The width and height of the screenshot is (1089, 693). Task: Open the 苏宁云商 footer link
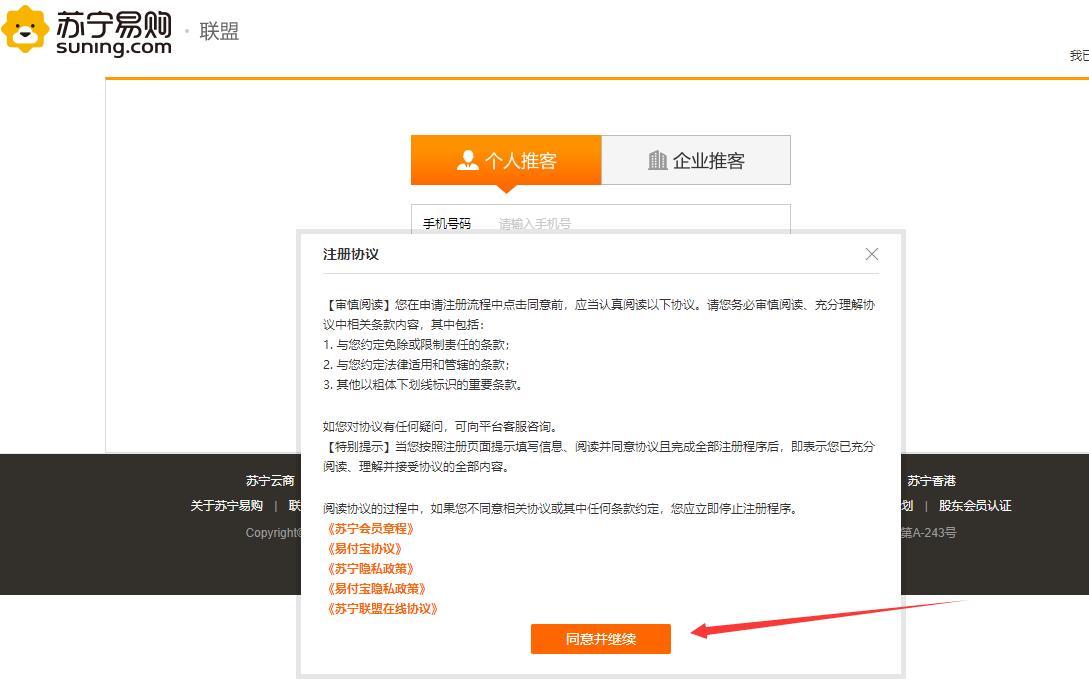point(270,481)
